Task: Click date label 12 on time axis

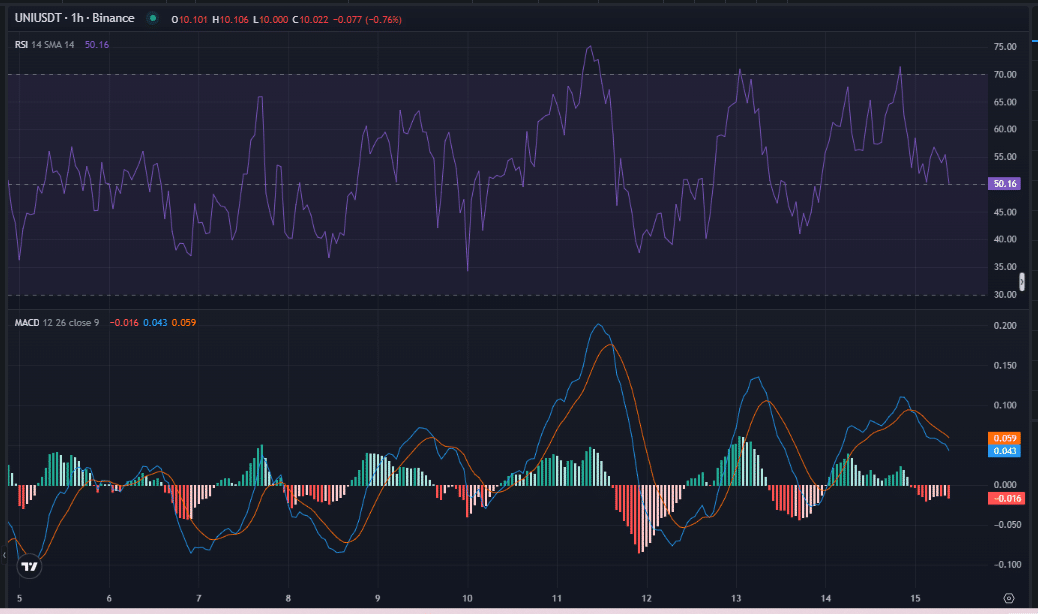Action: 646,598
